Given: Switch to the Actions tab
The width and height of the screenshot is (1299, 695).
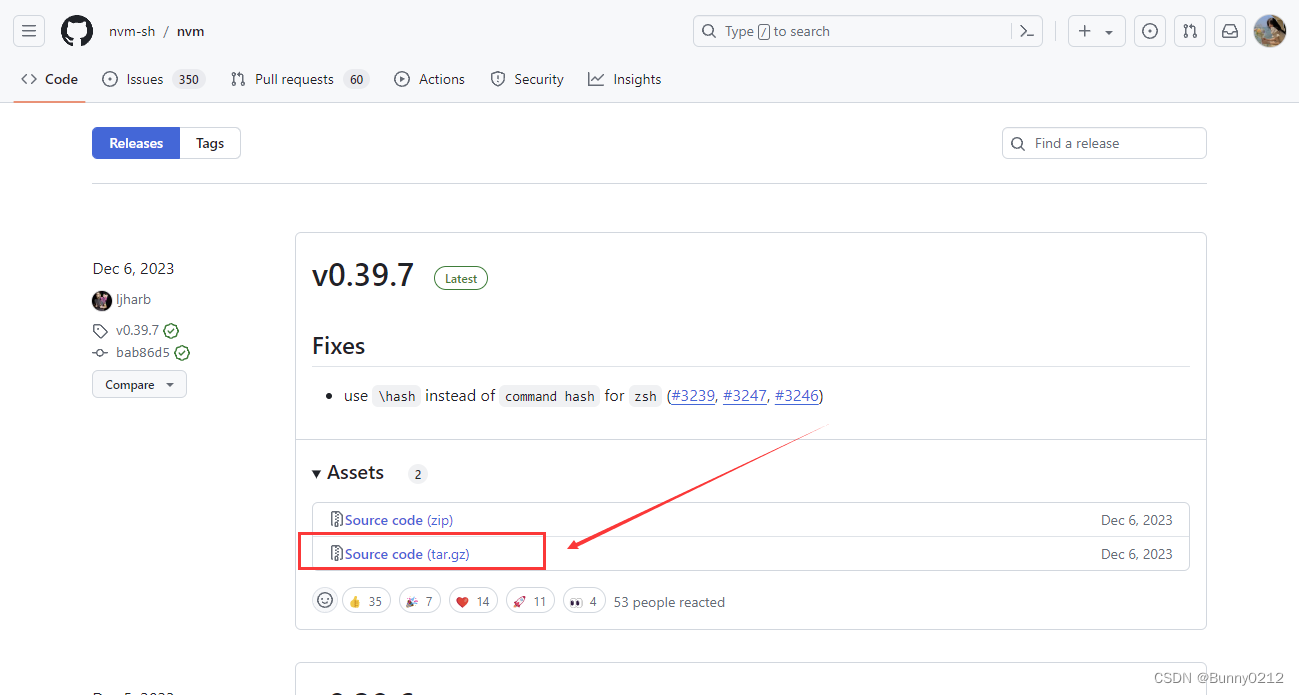Looking at the screenshot, I should (430, 79).
